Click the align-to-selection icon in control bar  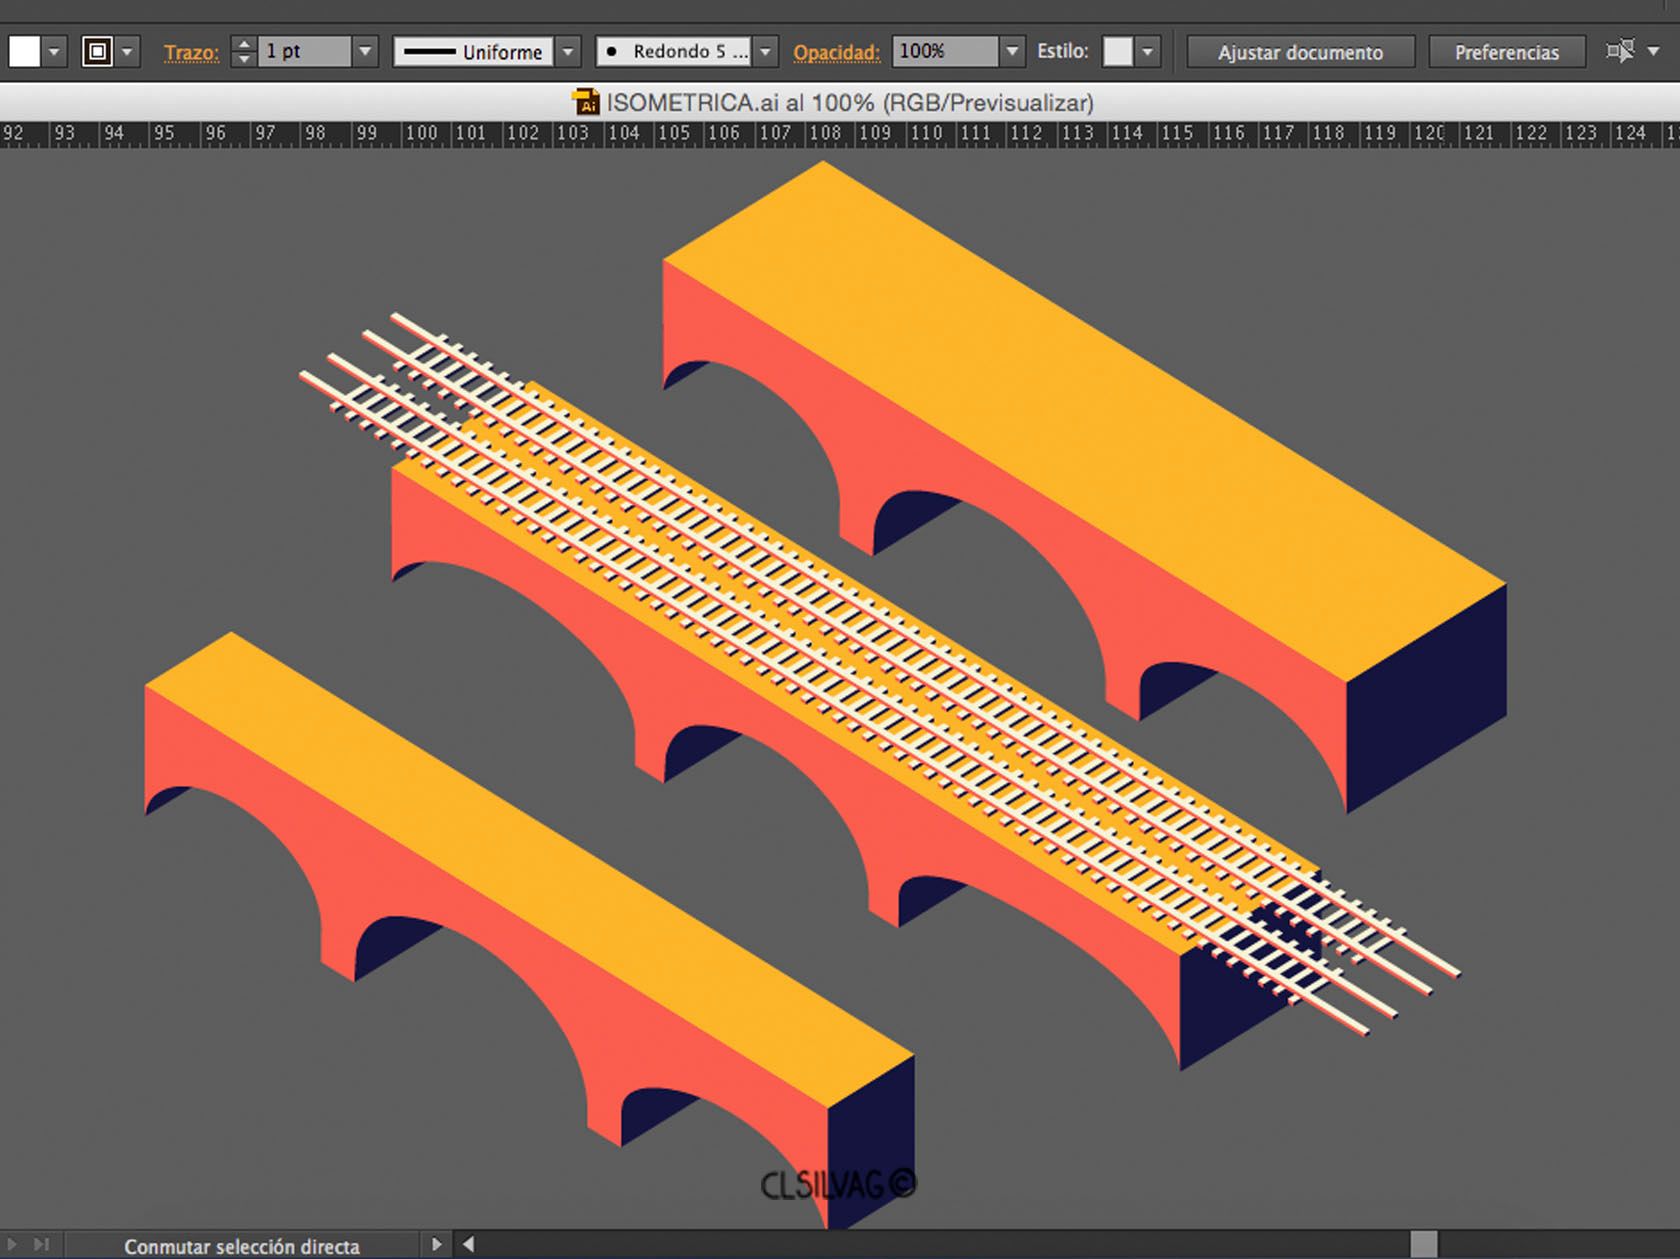point(1620,51)
